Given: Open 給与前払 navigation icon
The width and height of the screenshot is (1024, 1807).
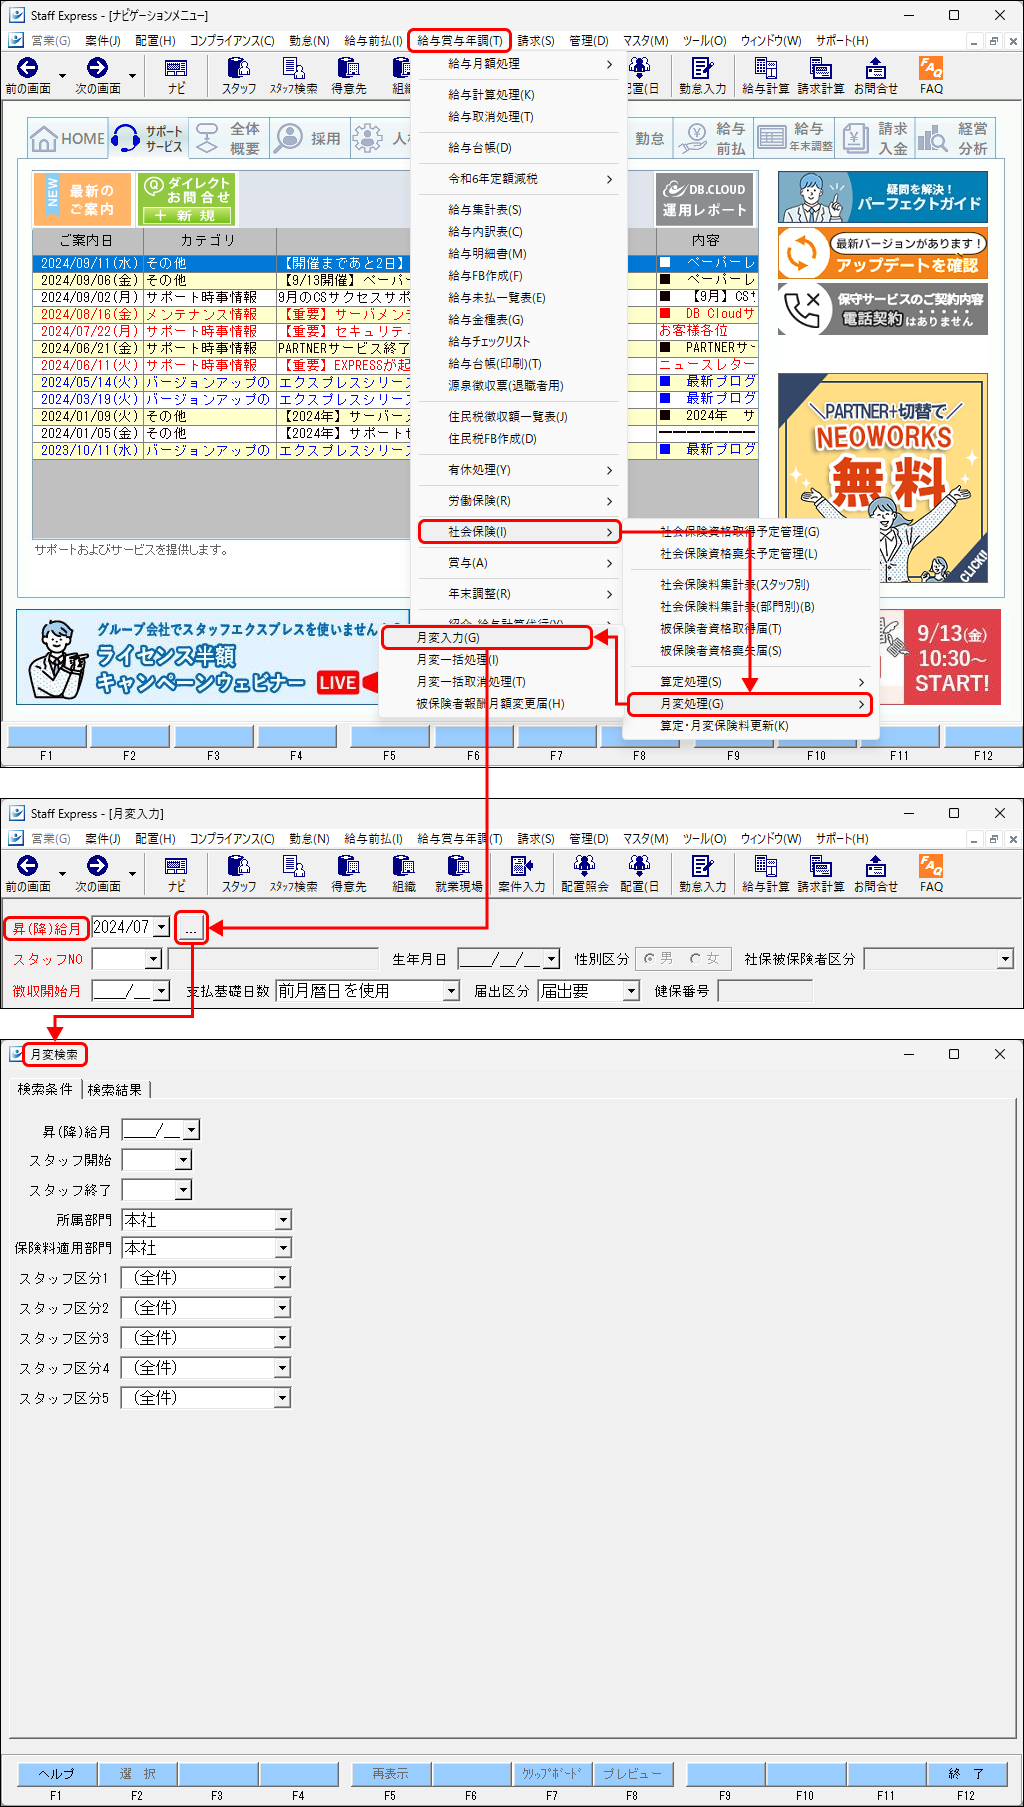Looking at the screenshot, I should (x=712, y=138).
